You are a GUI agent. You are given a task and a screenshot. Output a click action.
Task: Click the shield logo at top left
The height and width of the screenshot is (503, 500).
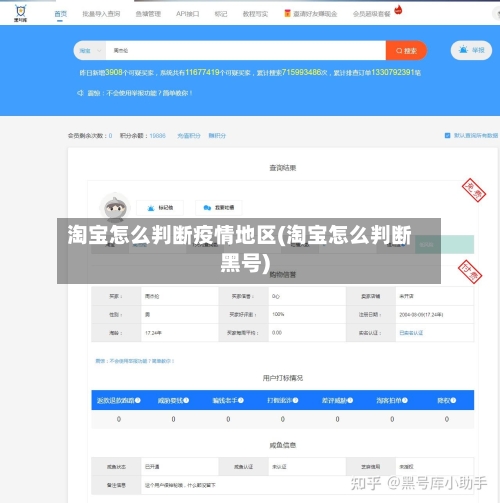click(x=21, y=13)
